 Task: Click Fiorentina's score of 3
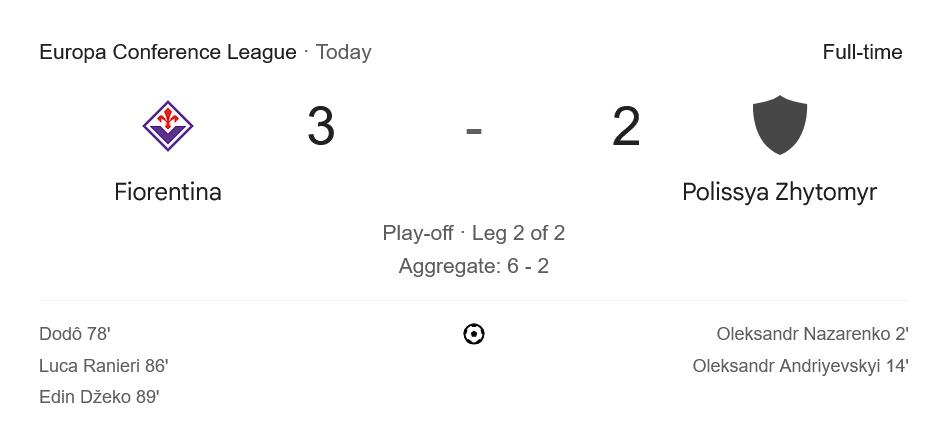click(321, 127)
